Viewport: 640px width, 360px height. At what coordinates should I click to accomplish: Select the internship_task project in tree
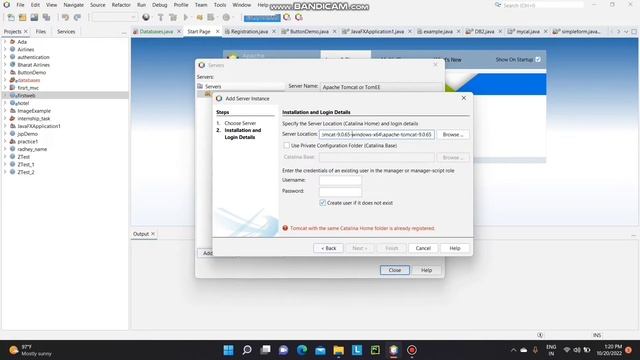(x=34, y=118)
